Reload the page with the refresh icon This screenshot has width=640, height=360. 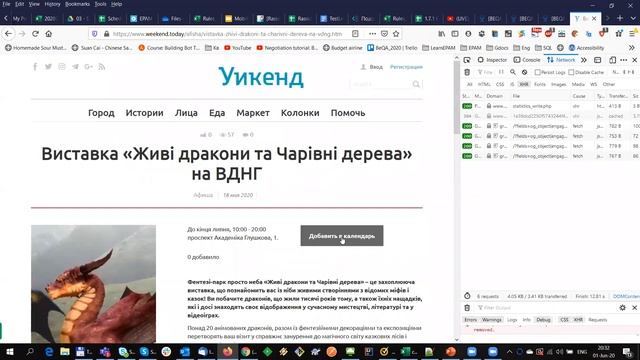pos(36,34)
